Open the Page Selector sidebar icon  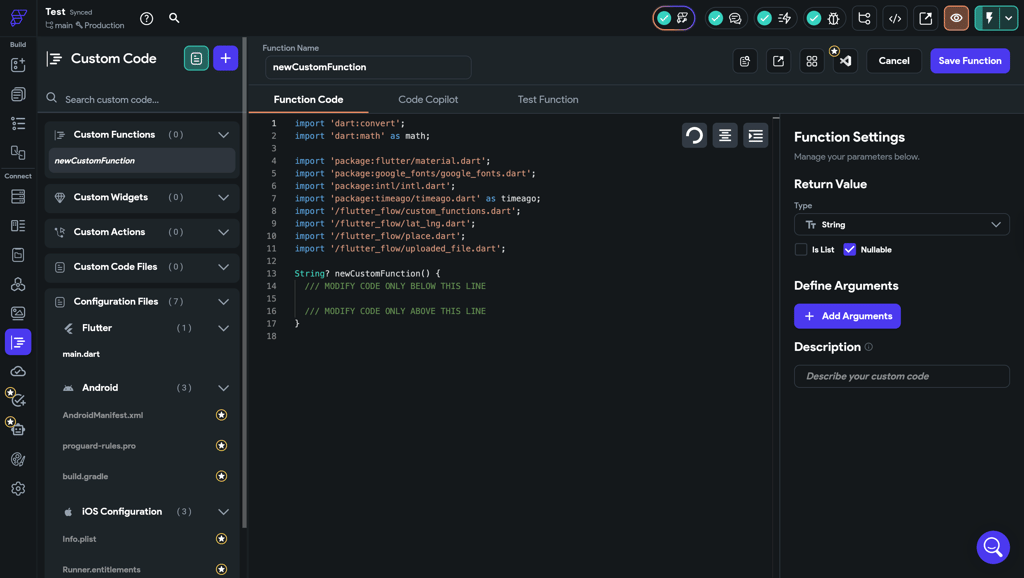tap(18, 94)
